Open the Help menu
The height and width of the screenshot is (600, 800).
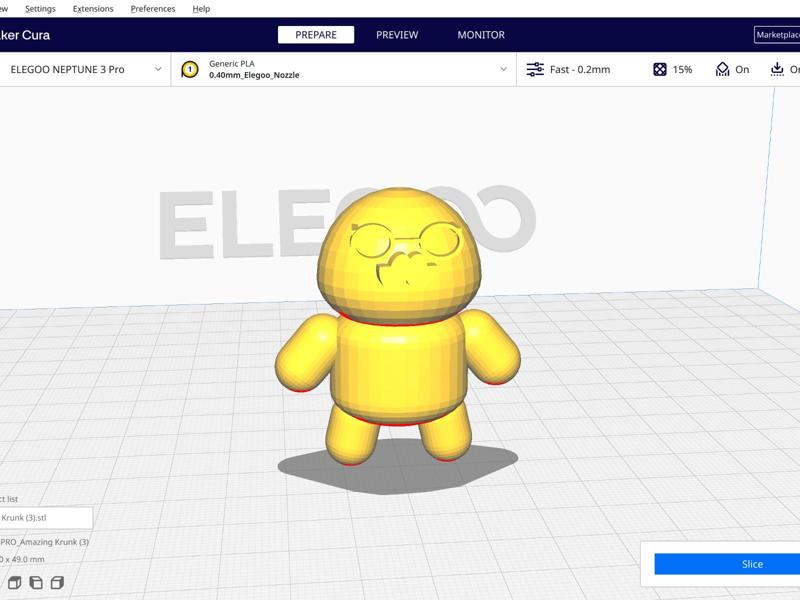[x=201, y=9]
